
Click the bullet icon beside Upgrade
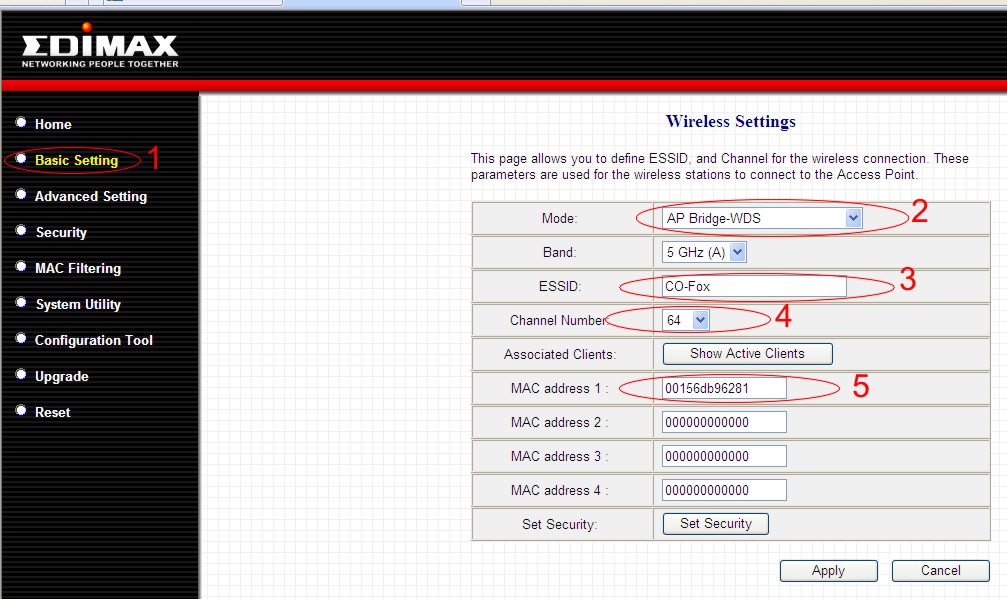pos(21,374)
